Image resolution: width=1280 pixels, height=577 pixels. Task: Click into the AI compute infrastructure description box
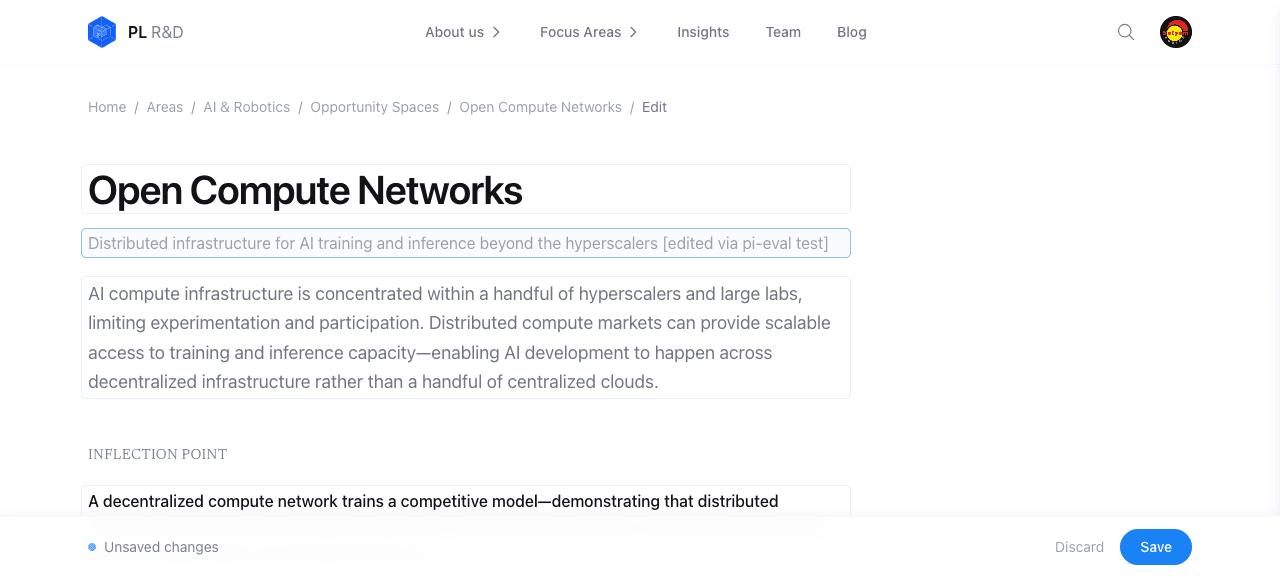coord(466,338)
